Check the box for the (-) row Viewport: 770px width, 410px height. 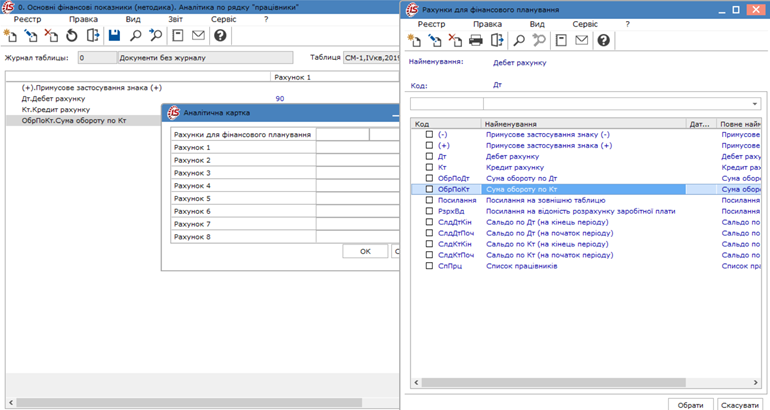tap(429, 134)
